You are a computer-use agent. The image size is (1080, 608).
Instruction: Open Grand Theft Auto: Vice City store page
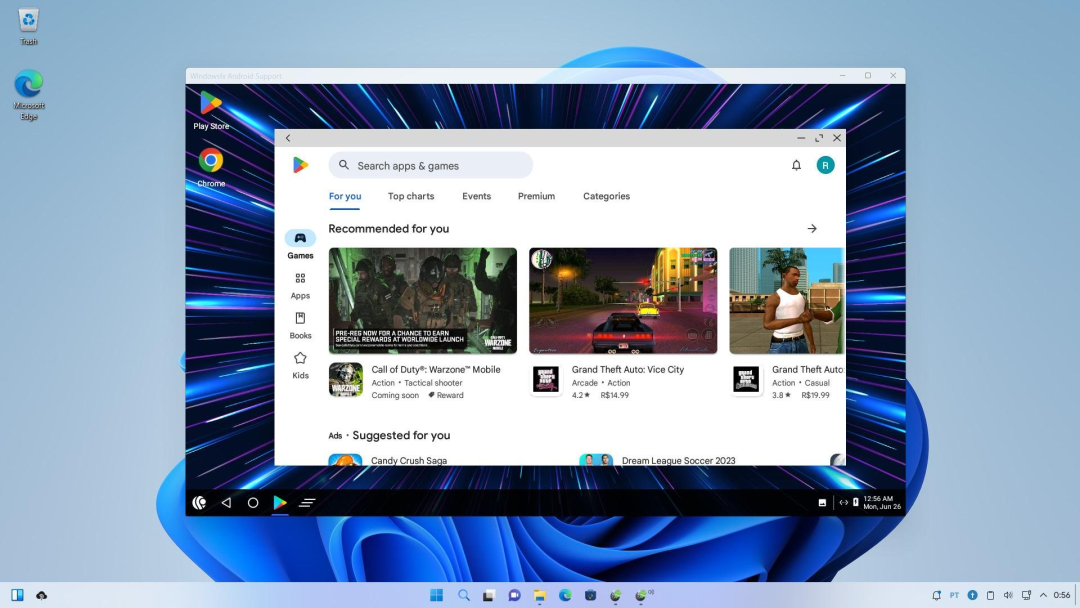coord(622,300)
